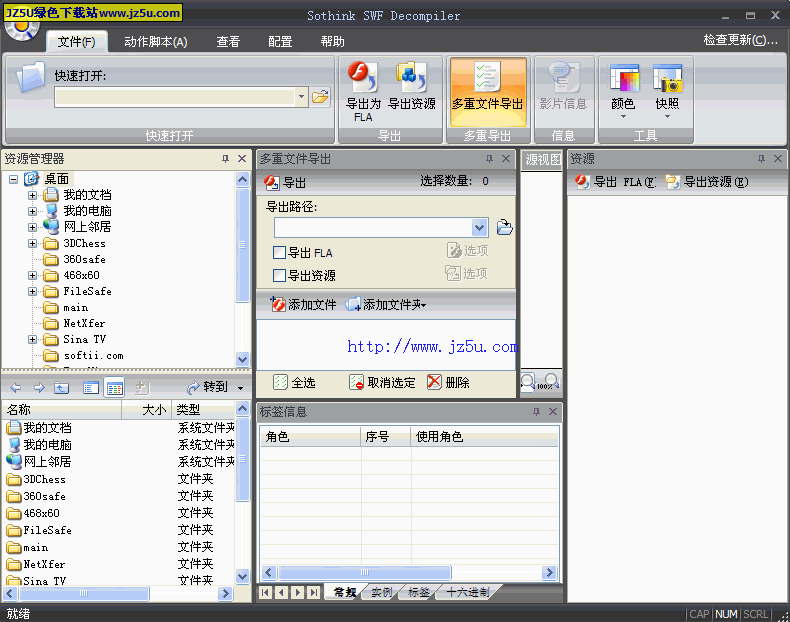790x622 pixels.
Task: Click the Name (名称) column header
Action: tap(61, 410)
